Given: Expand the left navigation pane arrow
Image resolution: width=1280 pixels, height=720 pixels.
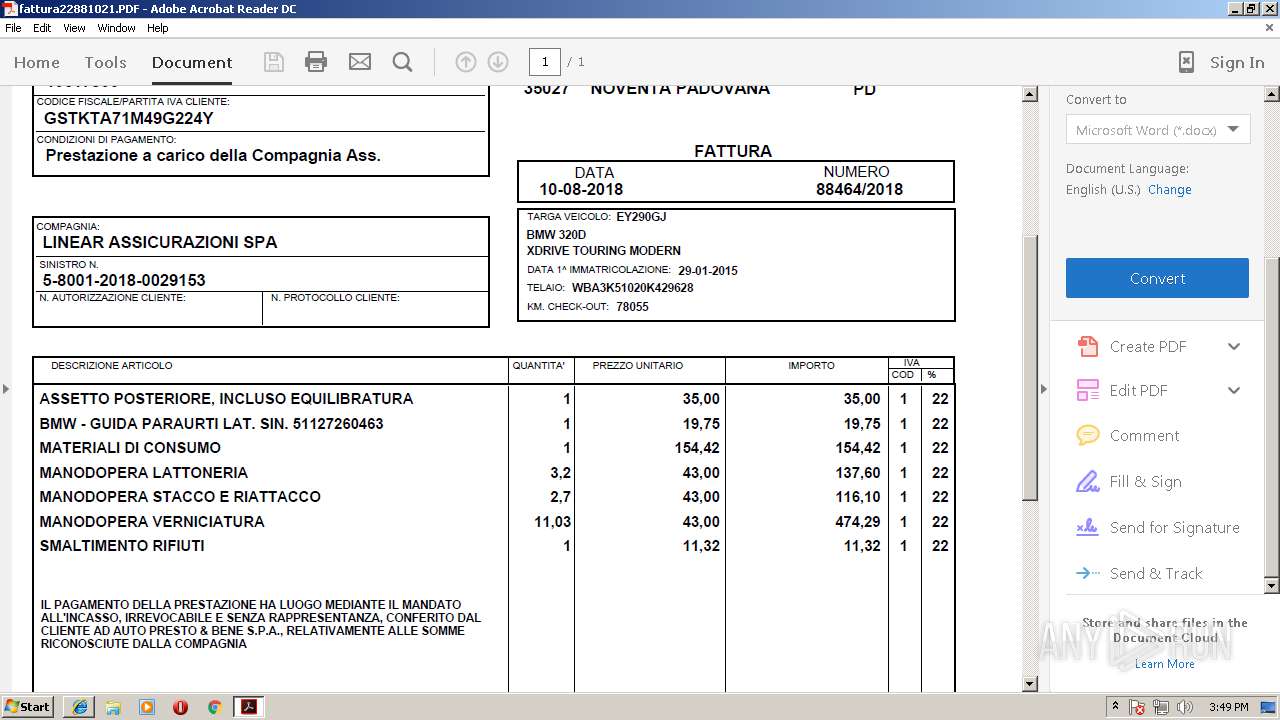Looking at the screenshot, I should click(x=6, y=388).
